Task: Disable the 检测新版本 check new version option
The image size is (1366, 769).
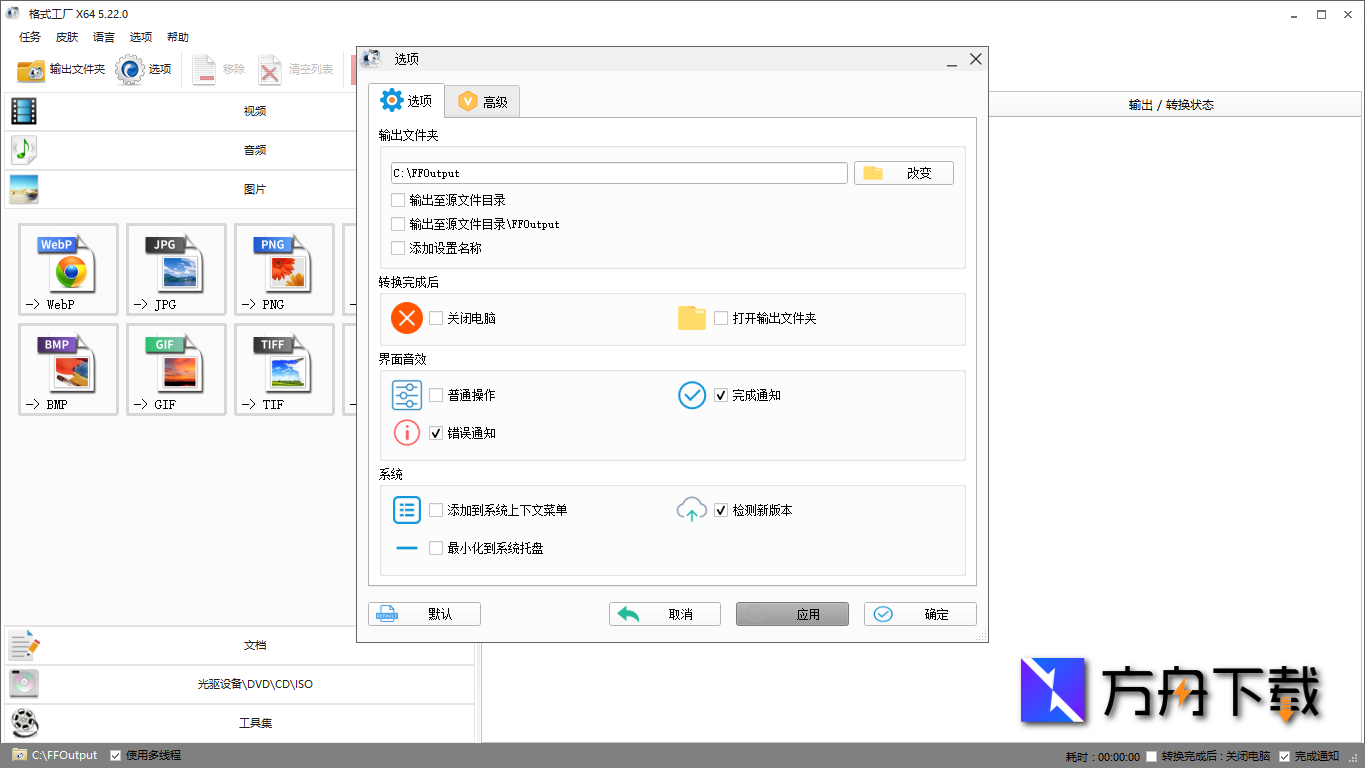Action: pos(721,509)
